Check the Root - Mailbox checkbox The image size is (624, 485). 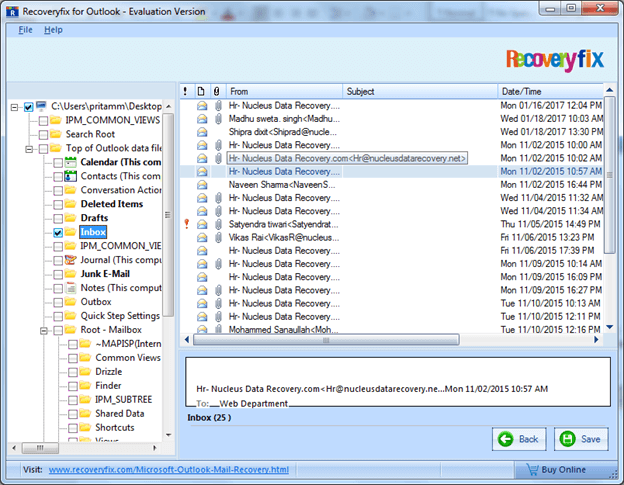[58, 330]
